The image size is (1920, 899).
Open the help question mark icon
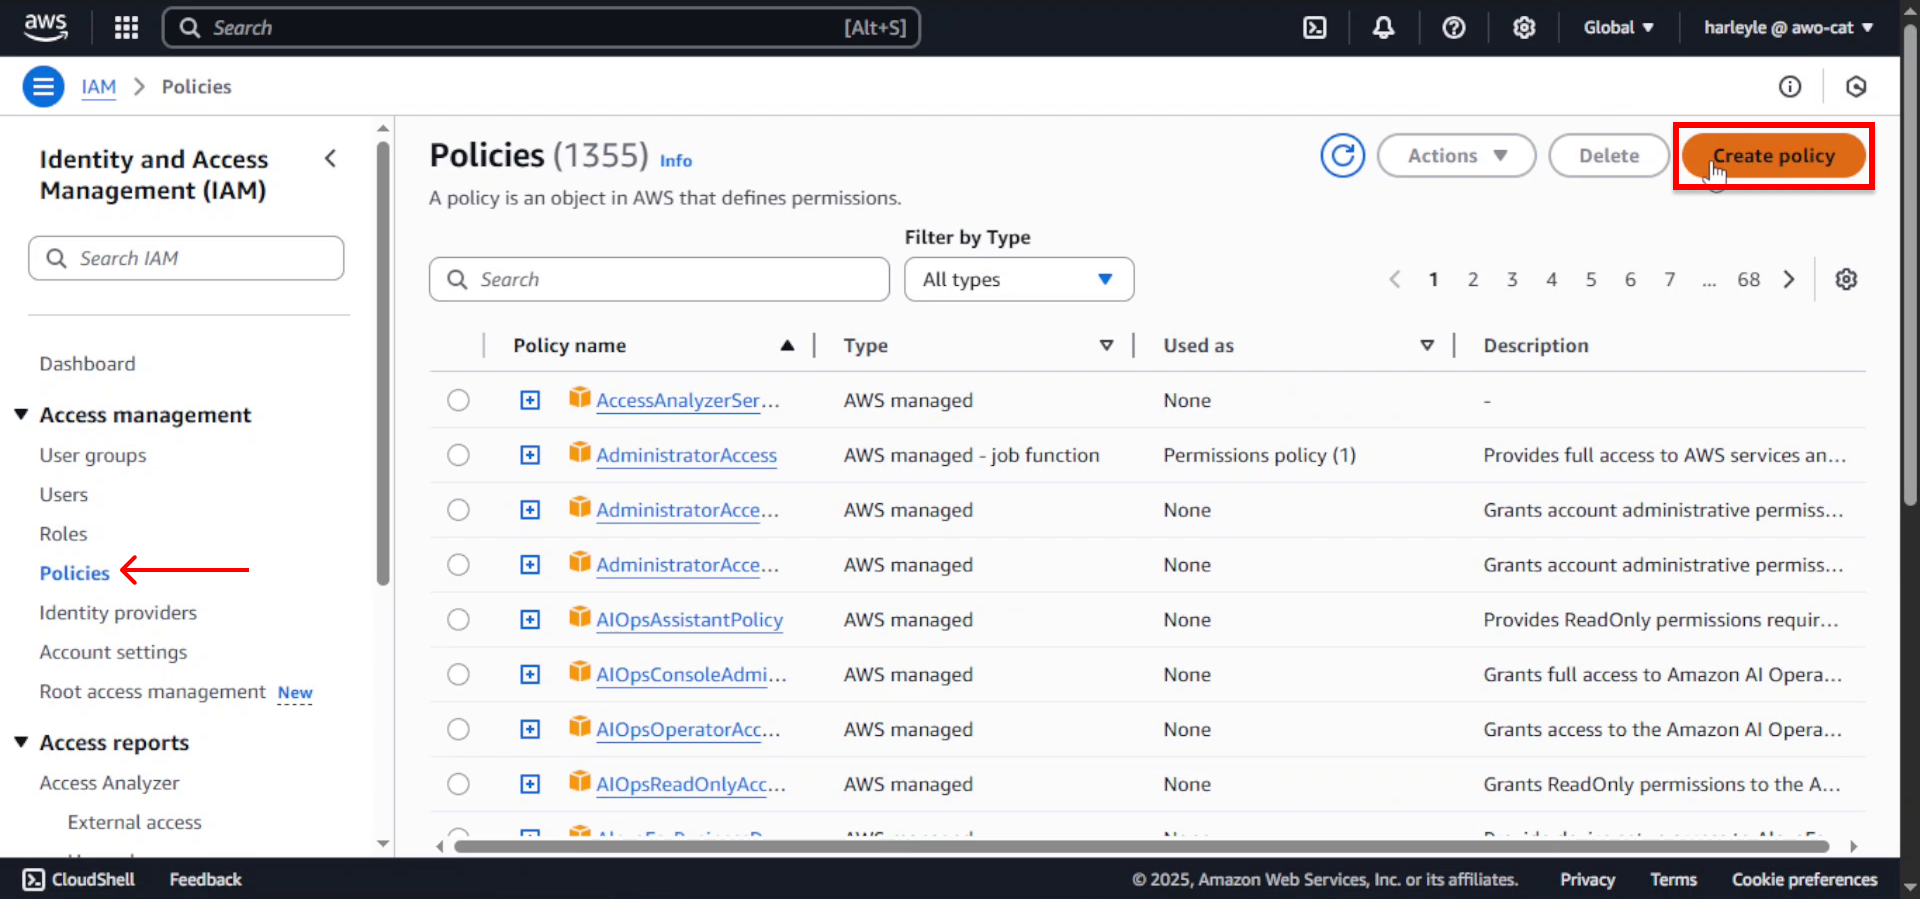point(1454,27)
